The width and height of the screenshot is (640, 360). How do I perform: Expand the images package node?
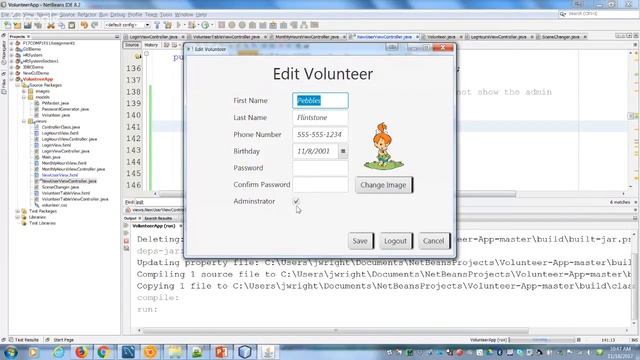tap(24, 91)
